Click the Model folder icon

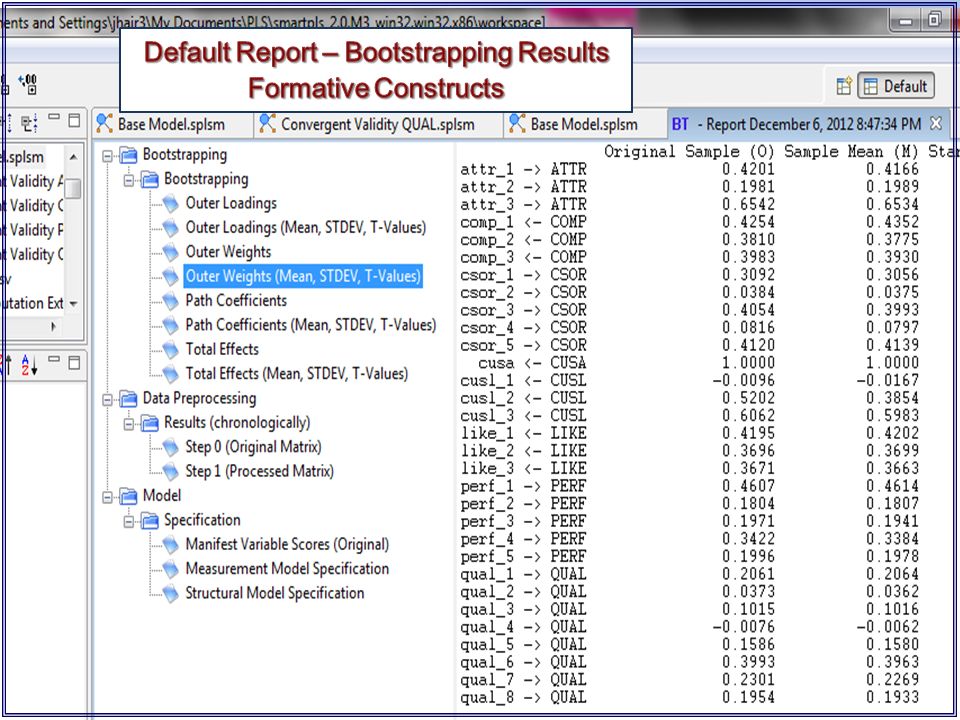tap(128, 497)
